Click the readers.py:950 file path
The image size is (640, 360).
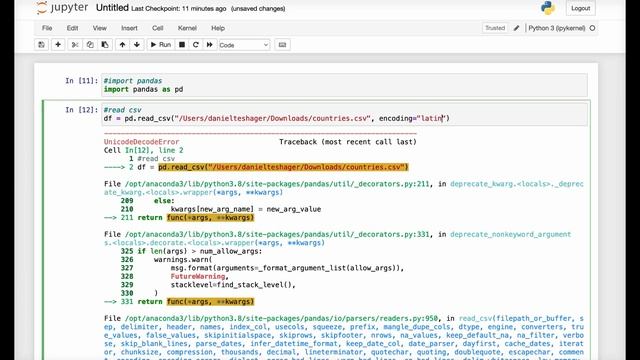click(282, 318)
